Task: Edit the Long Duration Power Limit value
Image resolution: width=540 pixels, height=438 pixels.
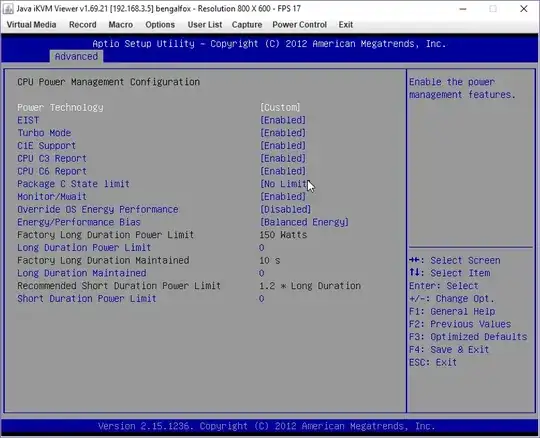Action: [x=262, y=248]
